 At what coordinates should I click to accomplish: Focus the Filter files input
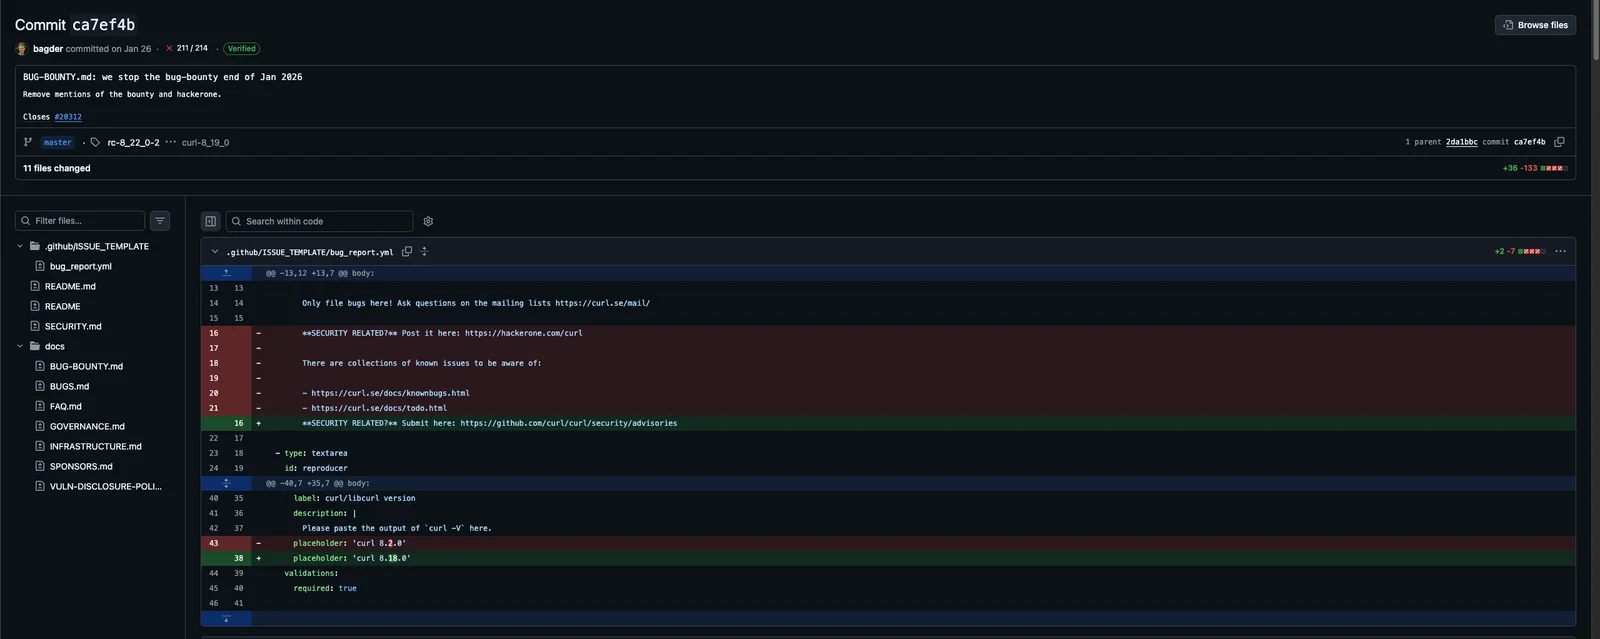[x=80, y=221]
